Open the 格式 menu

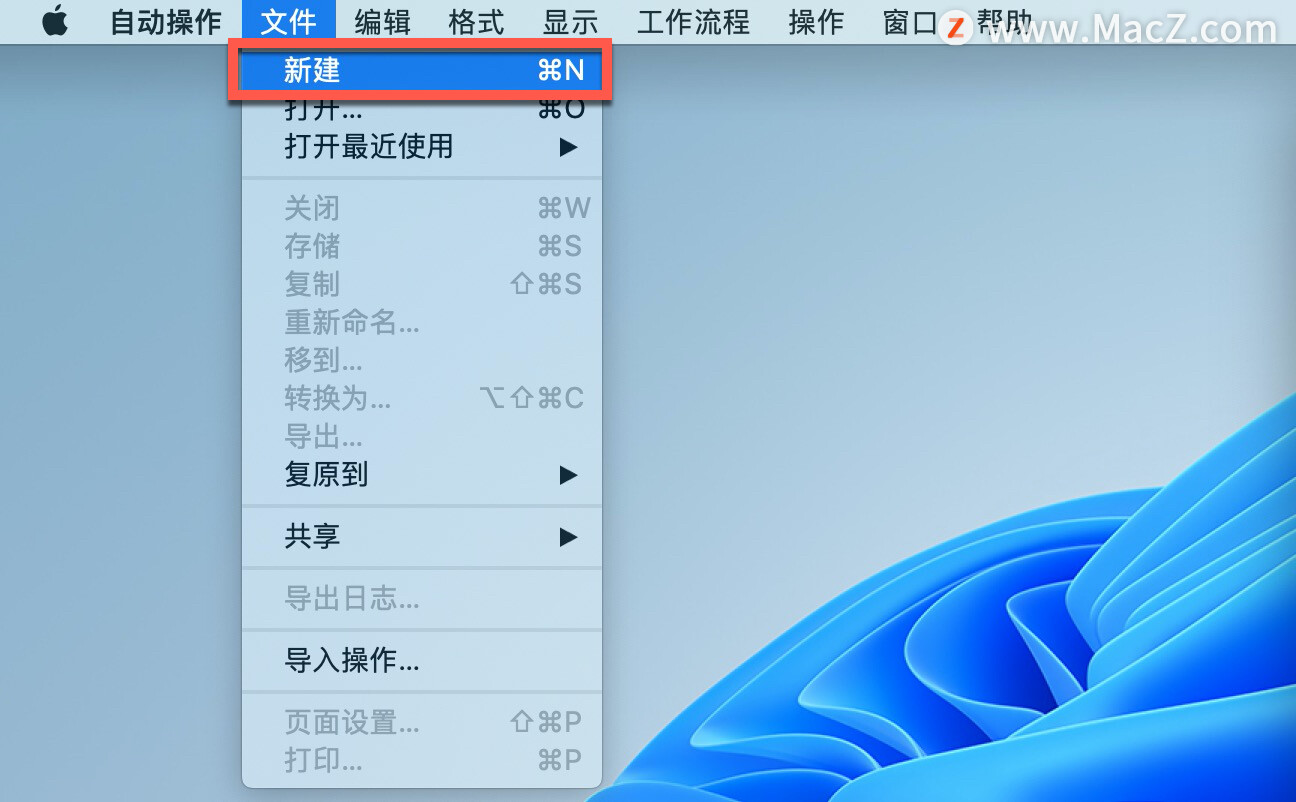[x=475, y=20]
